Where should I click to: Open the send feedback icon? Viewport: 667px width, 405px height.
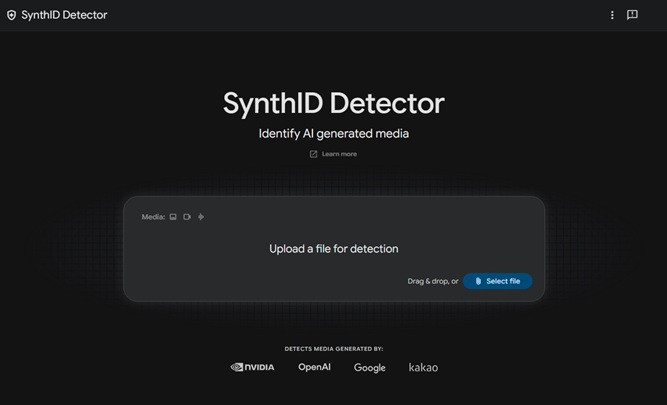click(632, 15)
